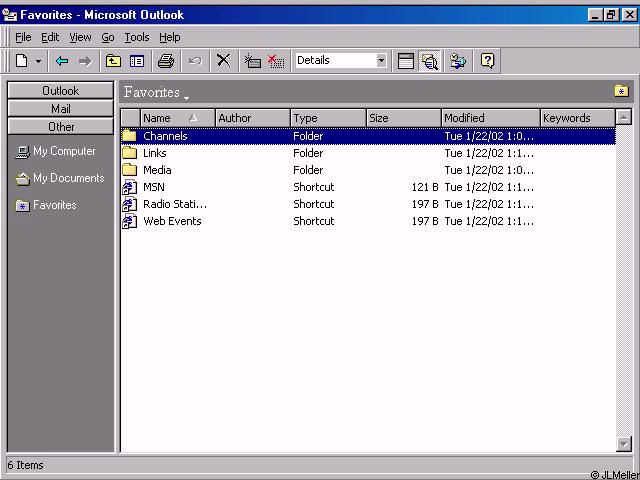Viewport: 640px width, 480px height.
Task: Click the MSN shortcut icon
Action: [130, 187]
